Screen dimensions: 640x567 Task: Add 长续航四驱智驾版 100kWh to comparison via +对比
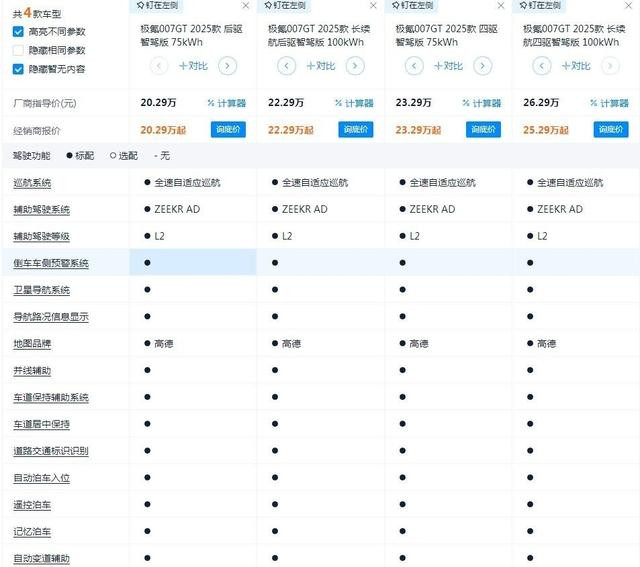576,66
